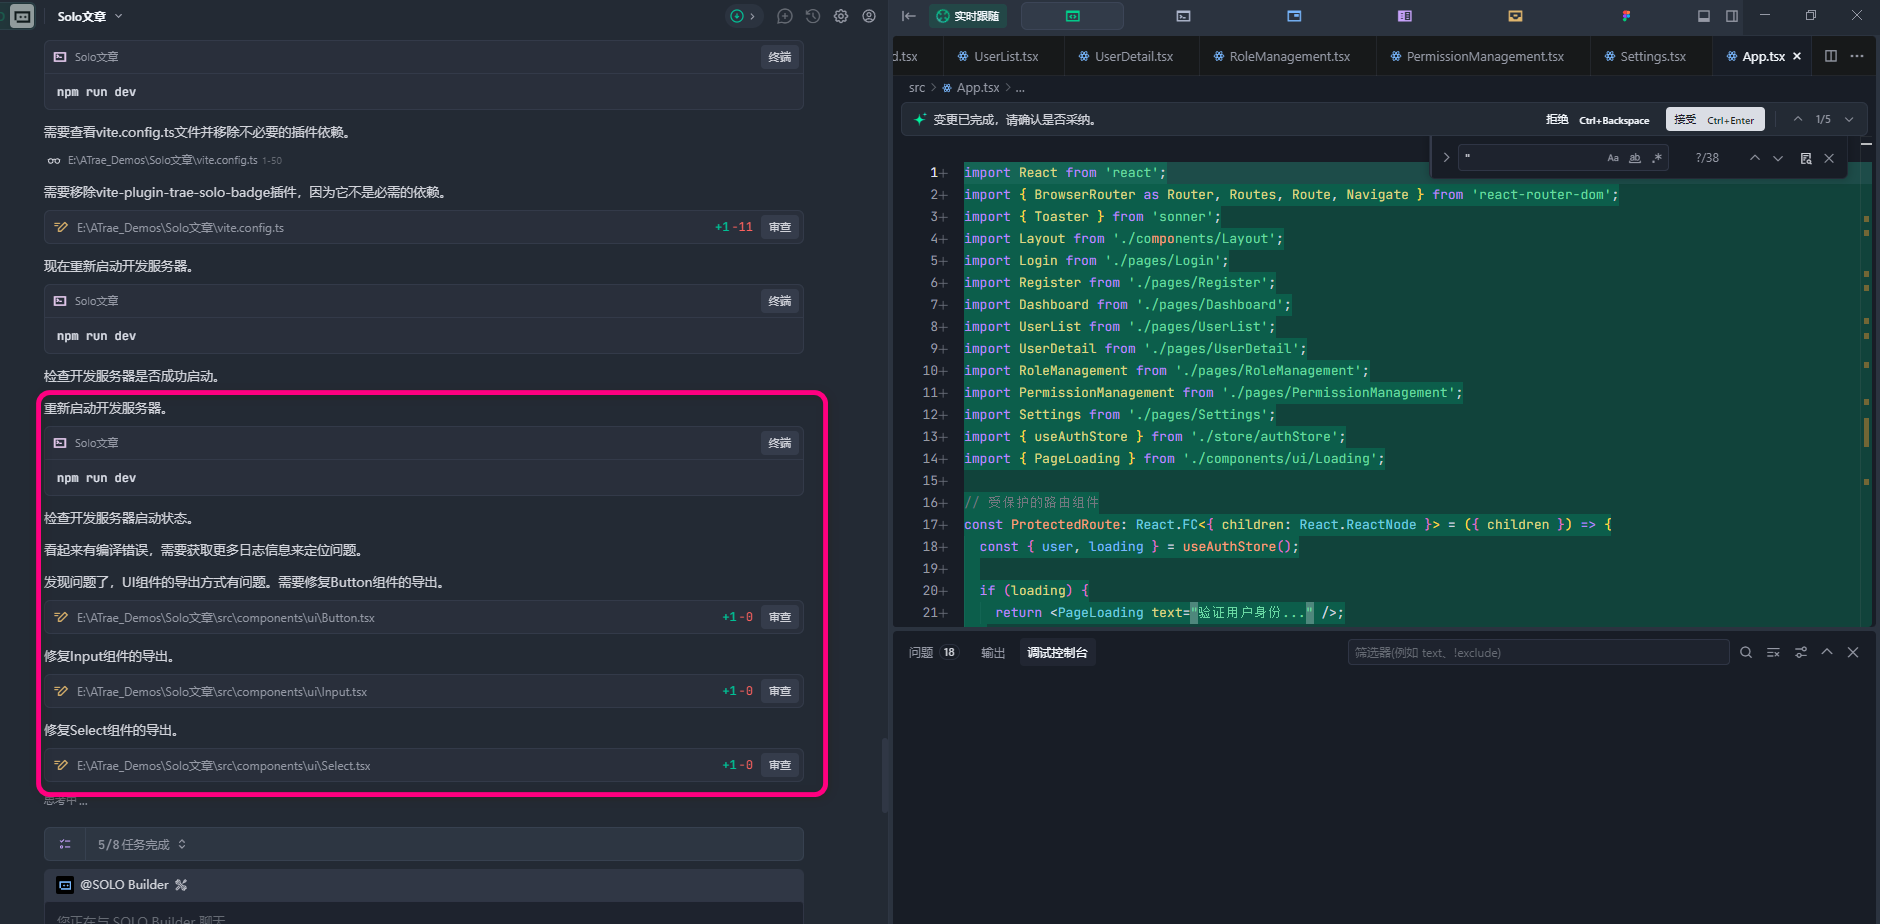Toggle whole word matching in find box
The width and height of the screenshot is (1880, 924).
1635,158
